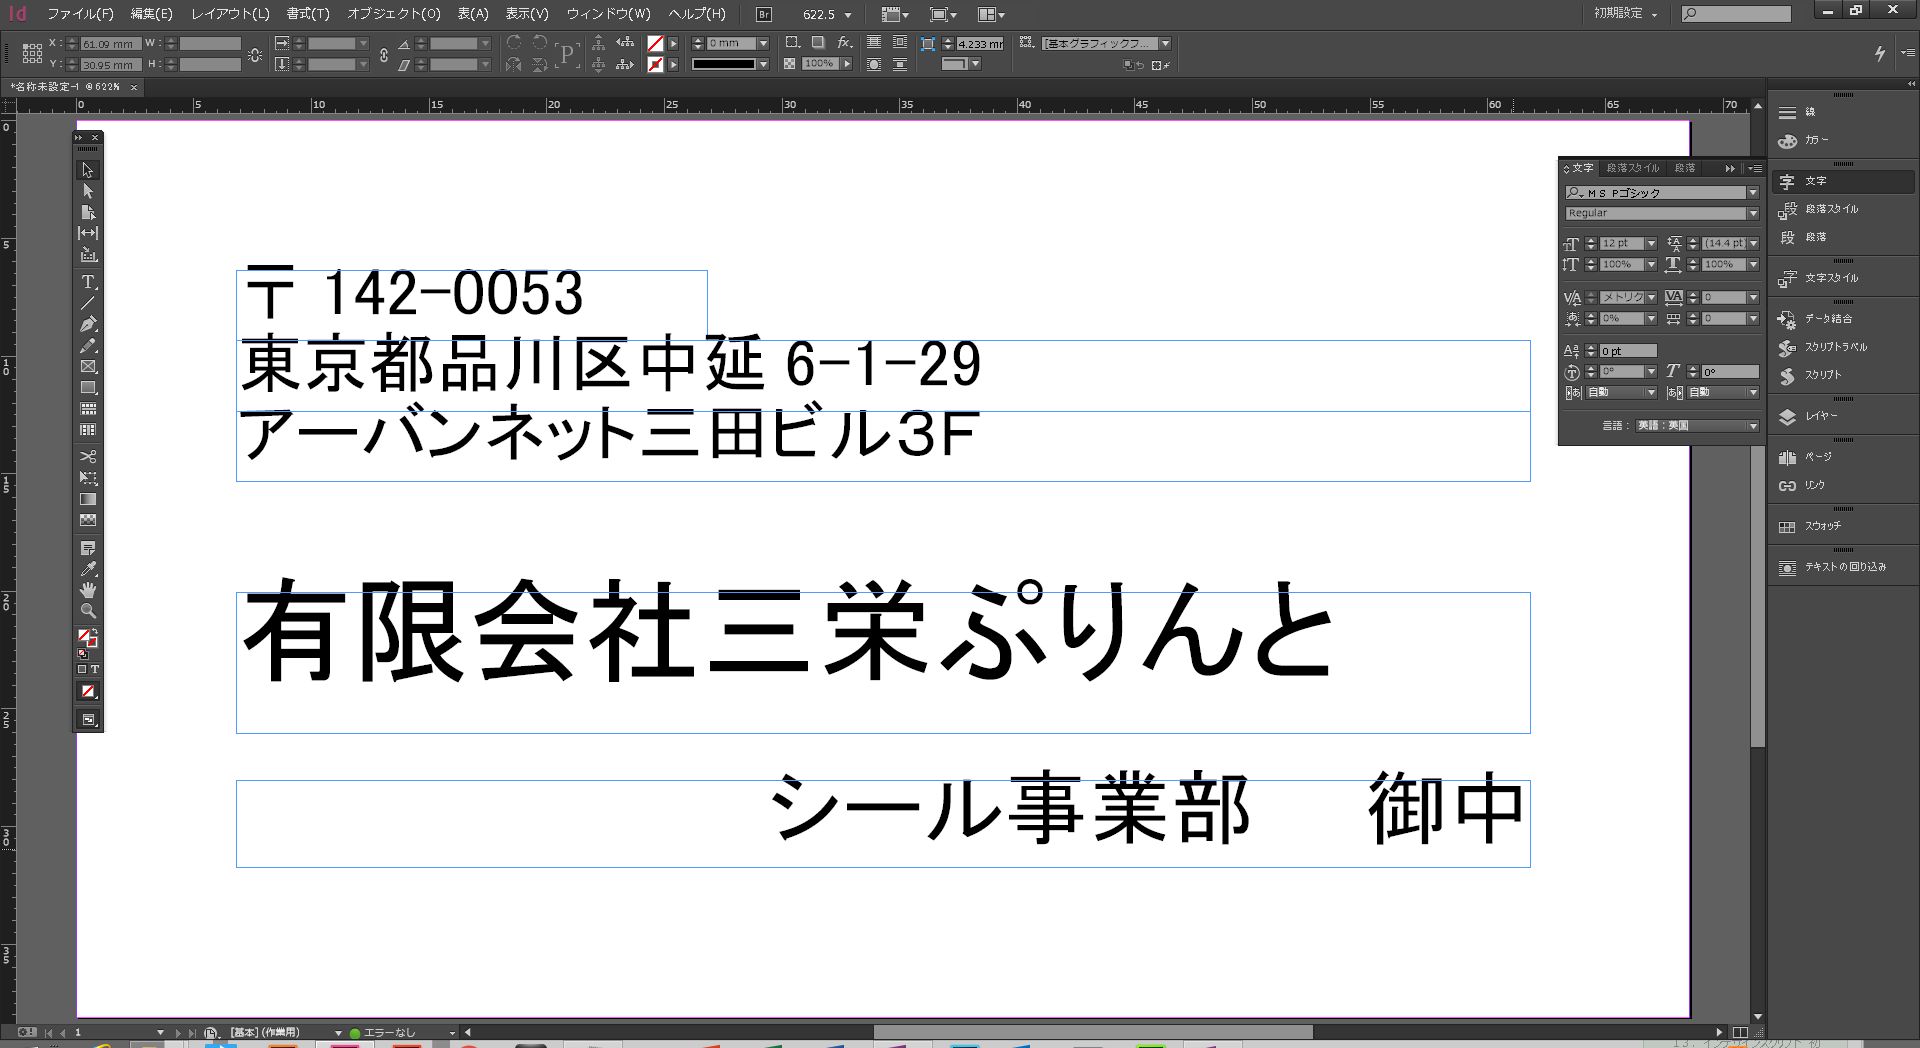Open the font style Regular dropdown

pos(1752,213)
